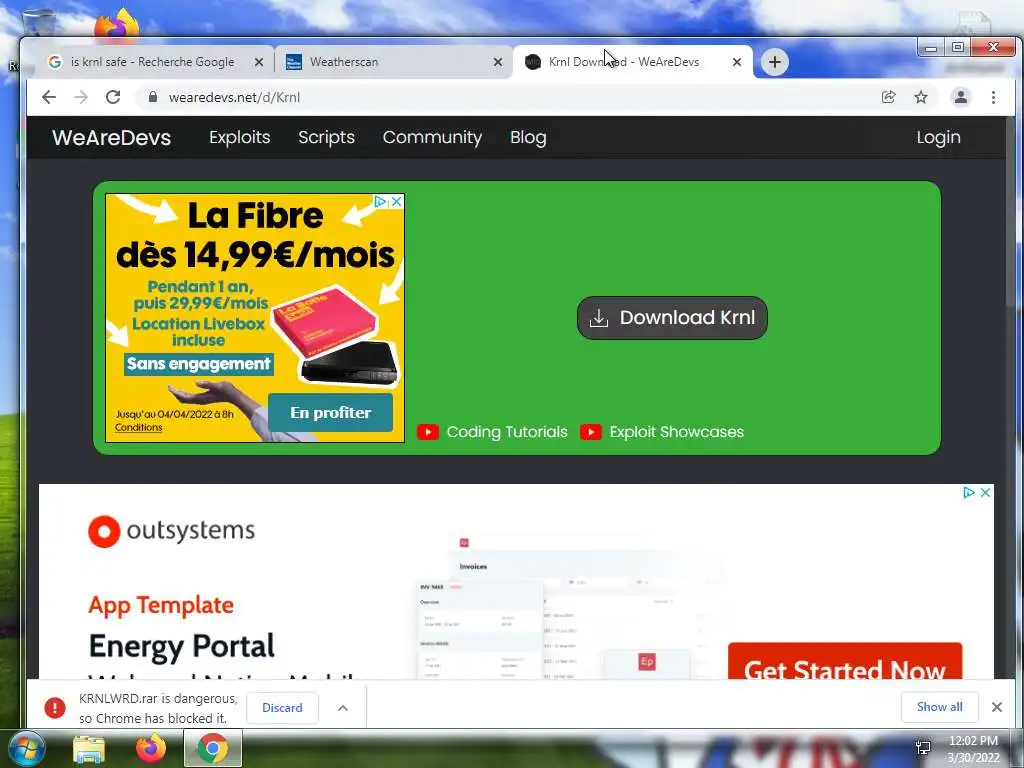Image resolution: width=1024 pixels, height=768 pixels.
Task: Click AdChoices icon on La Fibre ad
Action: (x=380, y=202)
